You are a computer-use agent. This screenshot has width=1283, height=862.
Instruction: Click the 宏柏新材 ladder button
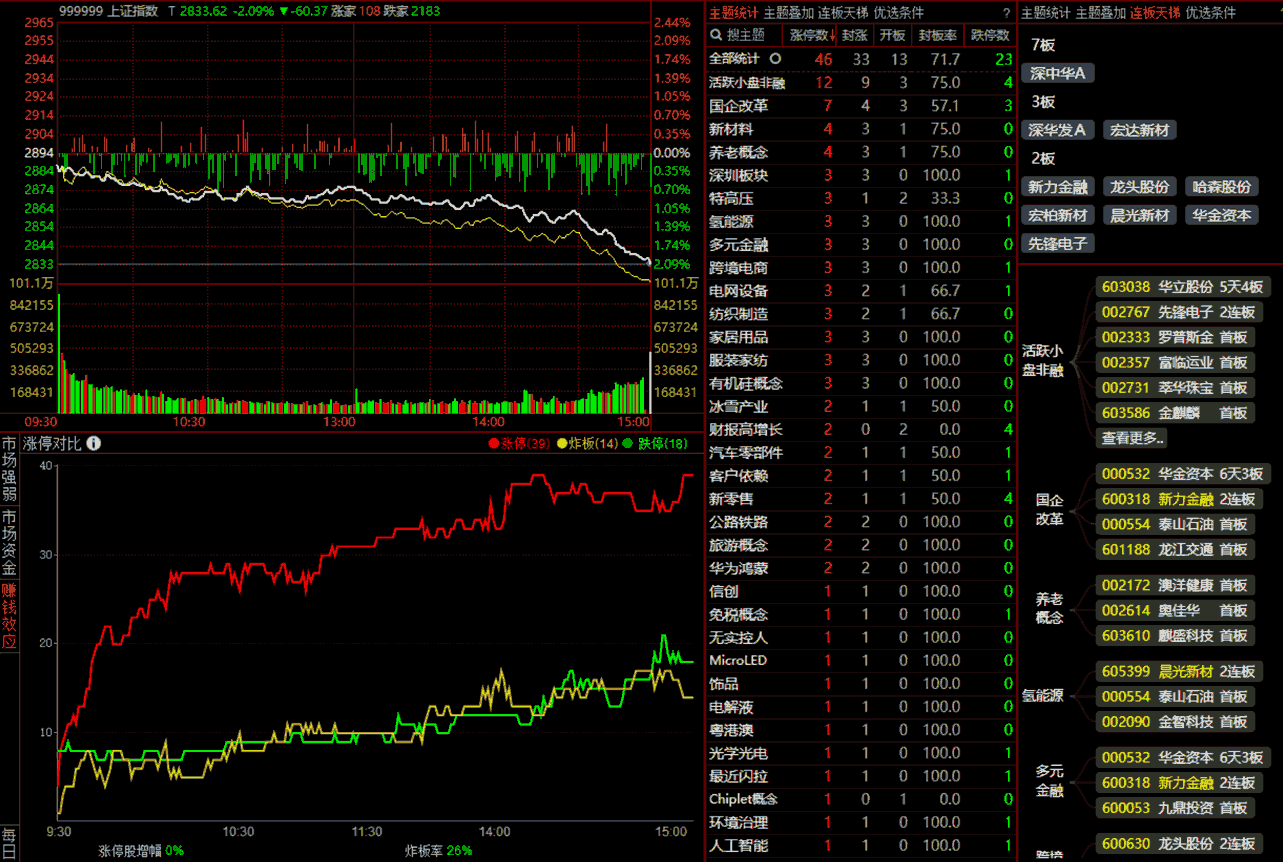coord(1058,215)
